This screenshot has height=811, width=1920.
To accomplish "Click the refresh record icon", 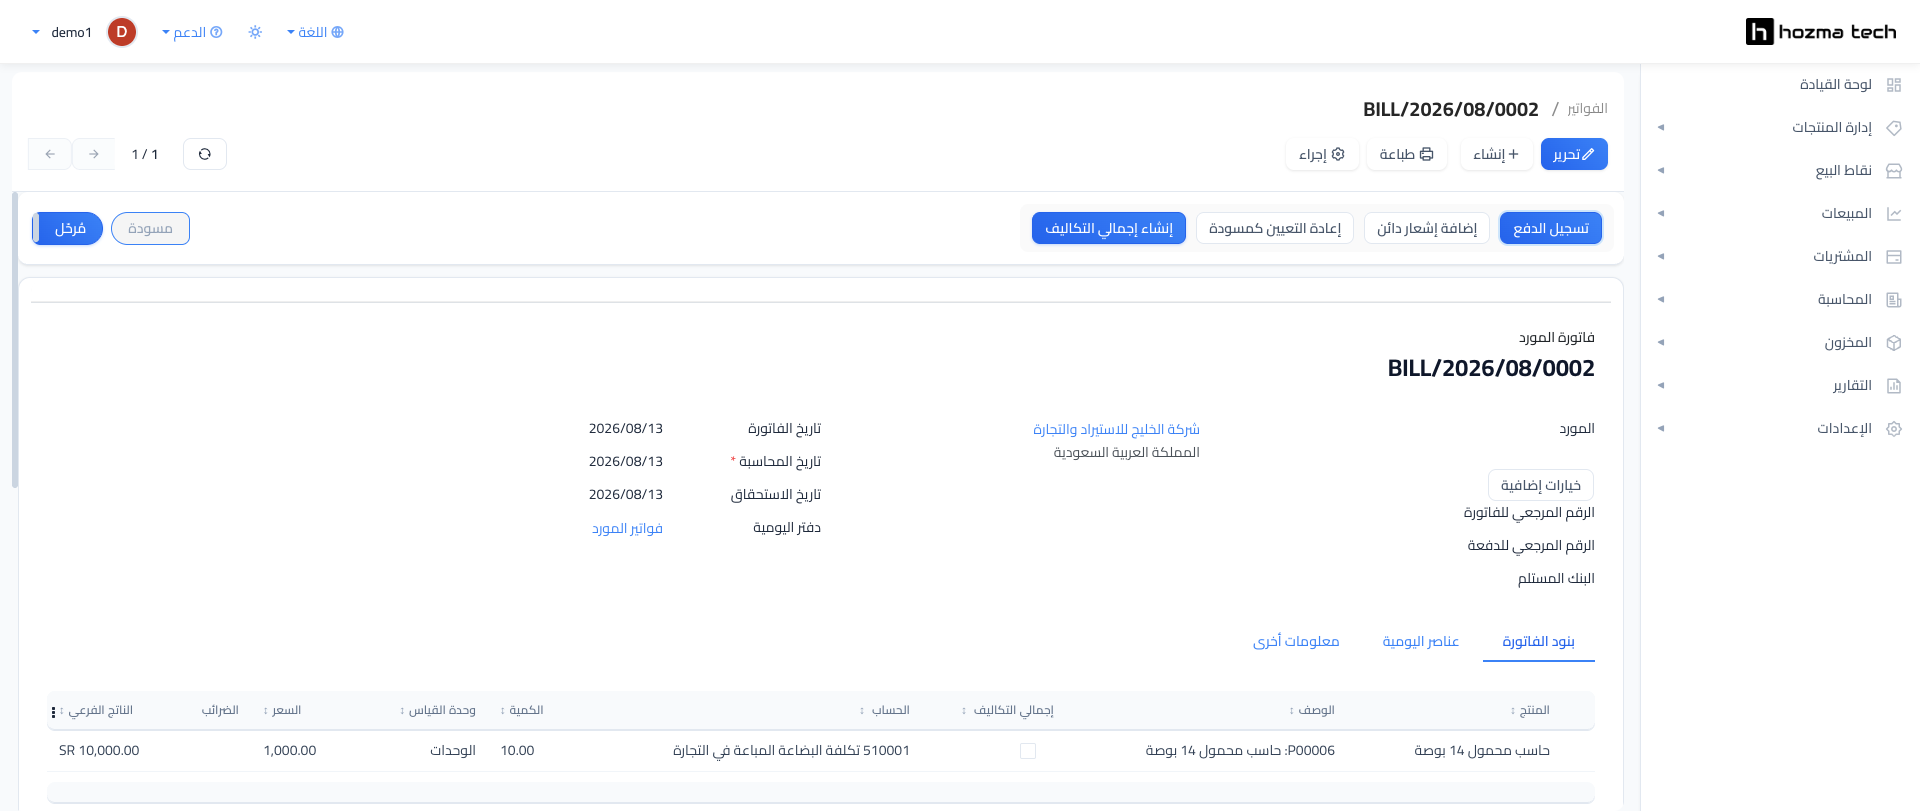I will 205,154.
